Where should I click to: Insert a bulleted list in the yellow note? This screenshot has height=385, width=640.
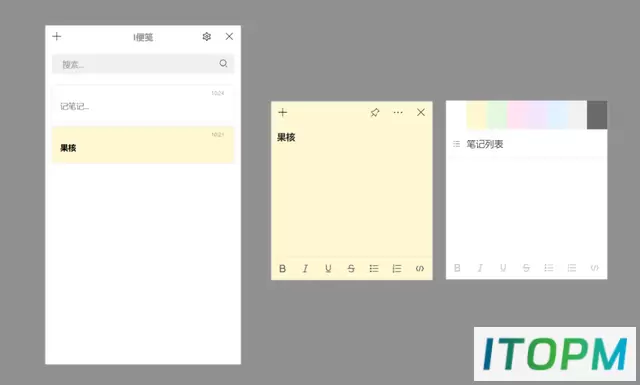[374, 269]
